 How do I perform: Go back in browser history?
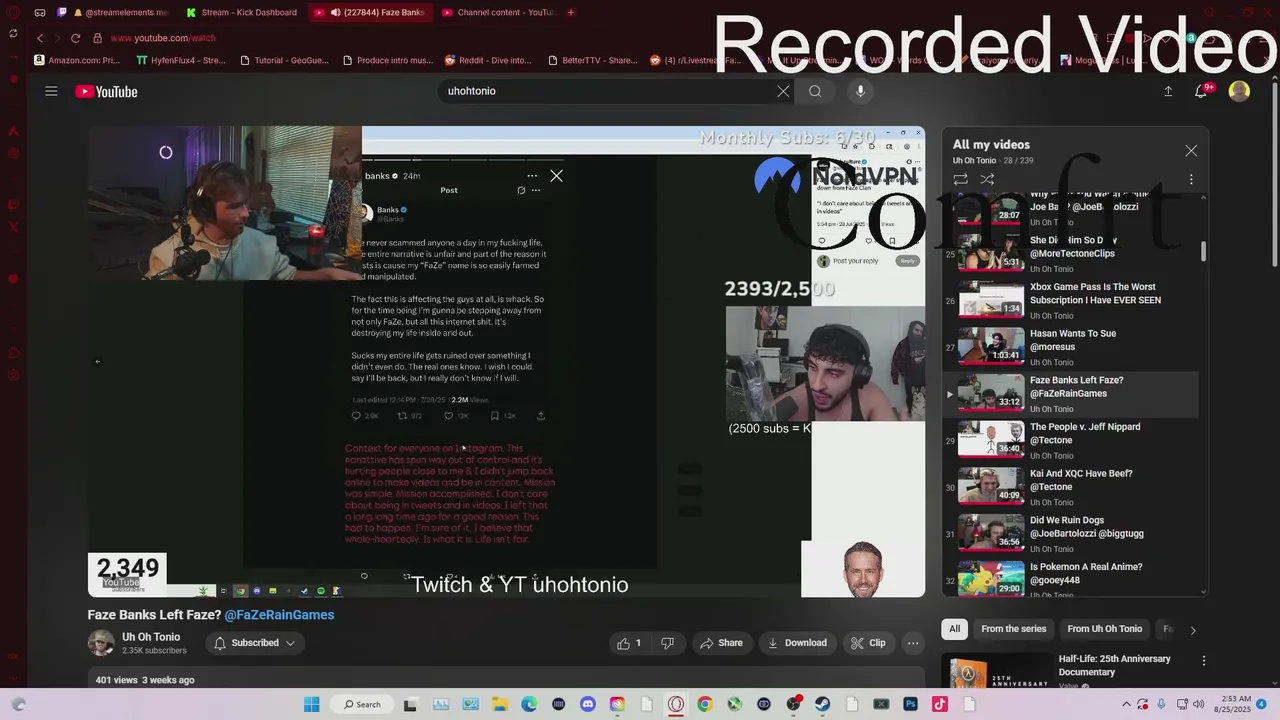(x=39, y=38)
